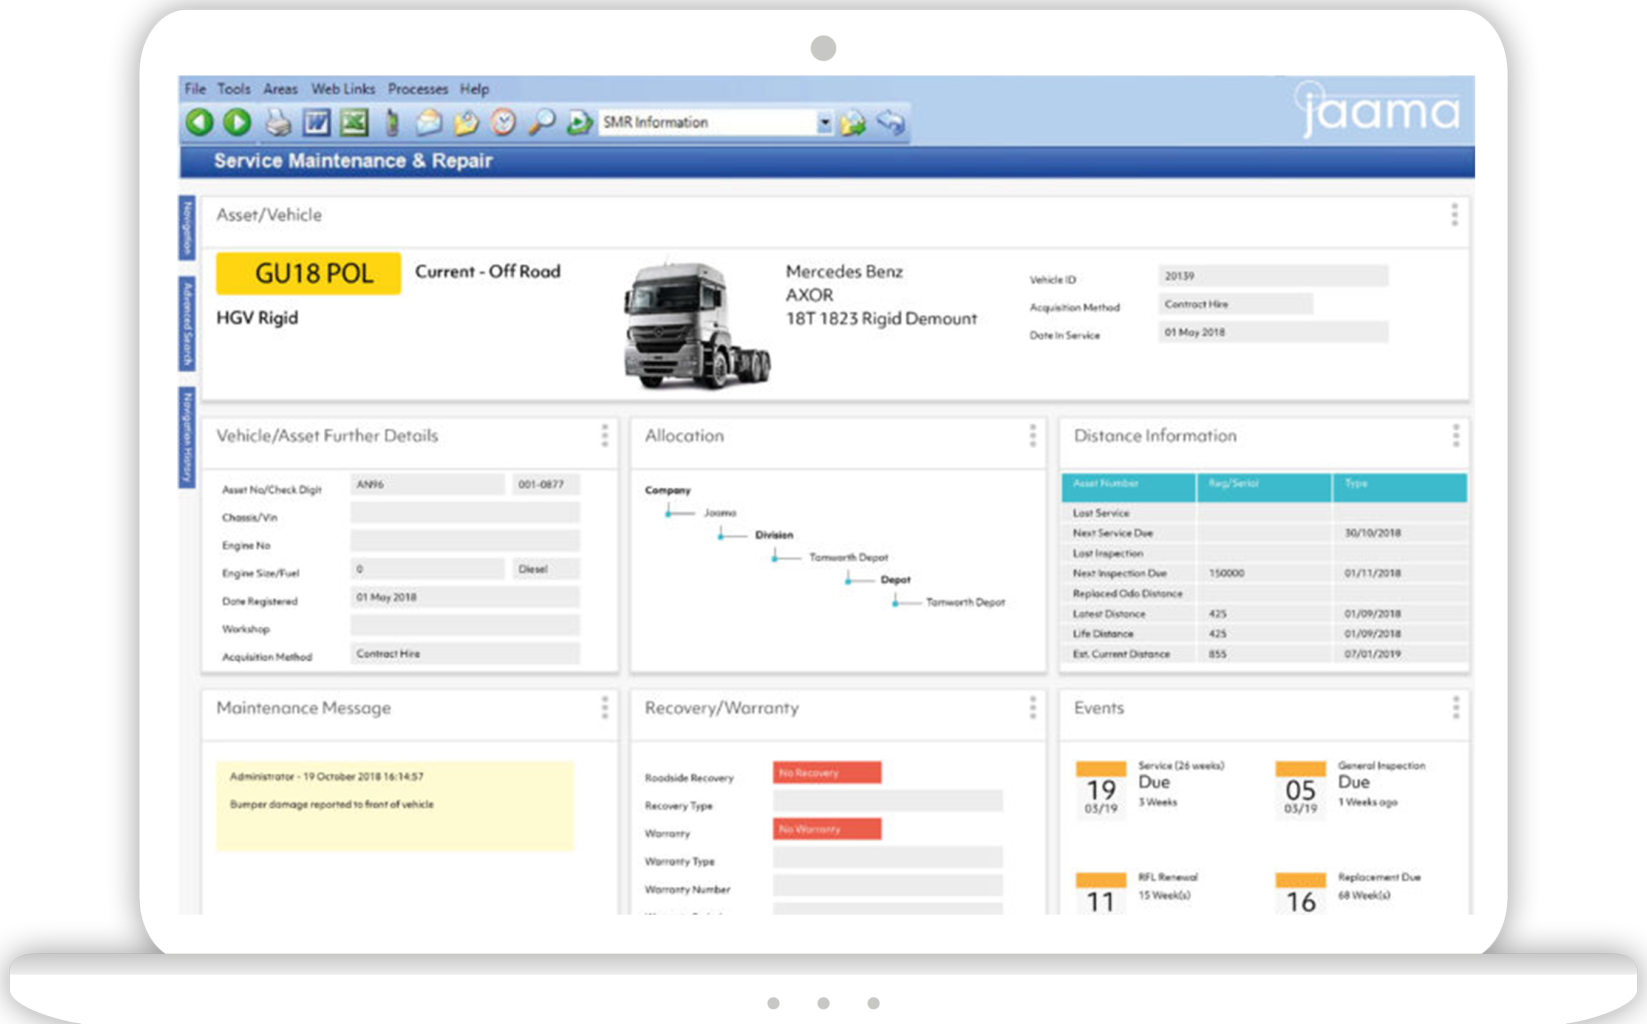Image resolution: width=1647 pixels, height=1024 pixels.
Task: Click the Reg/Serial column header
Action: (x=1265, y=487)
